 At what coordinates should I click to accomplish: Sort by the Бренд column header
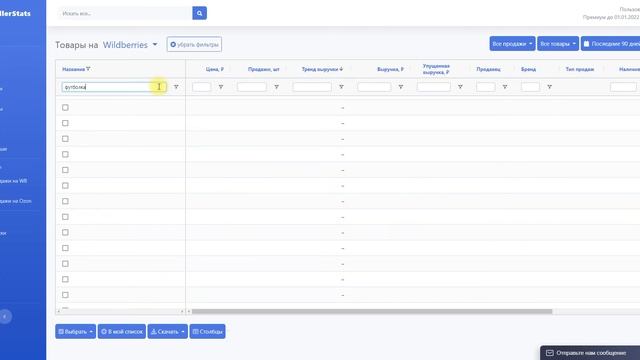tap(528, 69)
